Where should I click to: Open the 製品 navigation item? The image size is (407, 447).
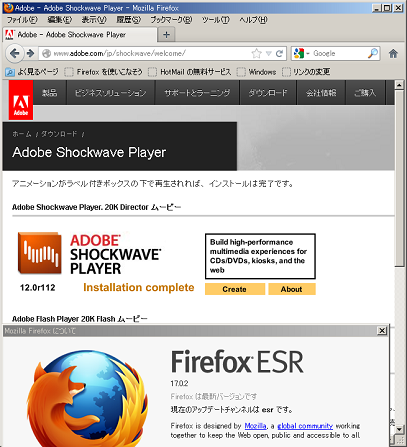click(50, 93)
